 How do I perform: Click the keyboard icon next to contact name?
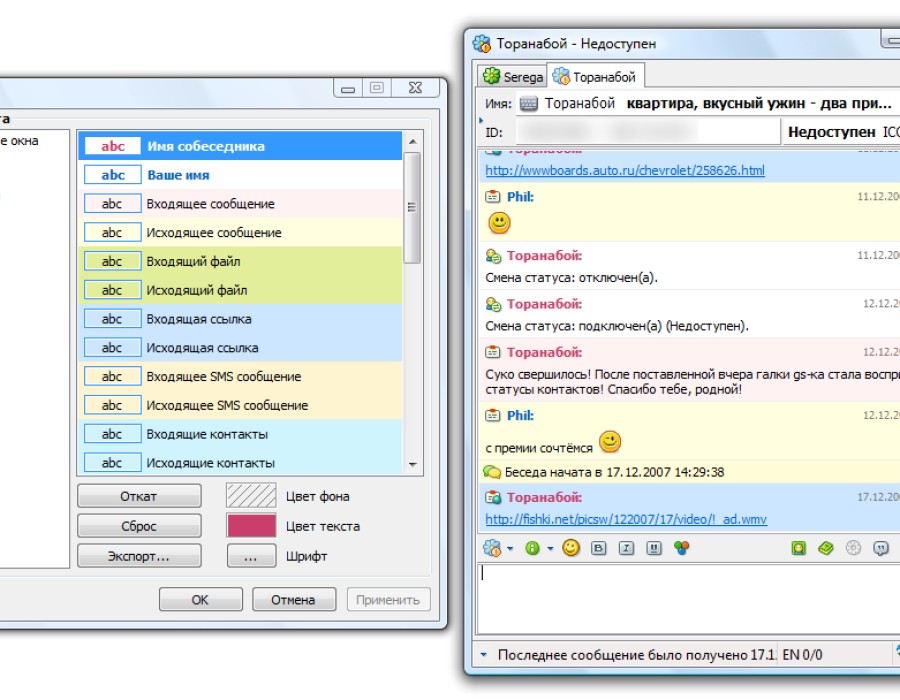pyautogui.click(x=529, y=104)
